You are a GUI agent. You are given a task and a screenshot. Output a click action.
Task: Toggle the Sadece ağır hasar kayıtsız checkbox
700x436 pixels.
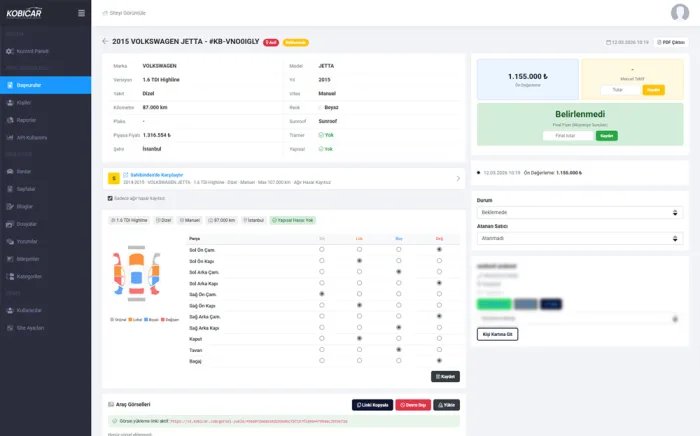[x=110, y=198]
